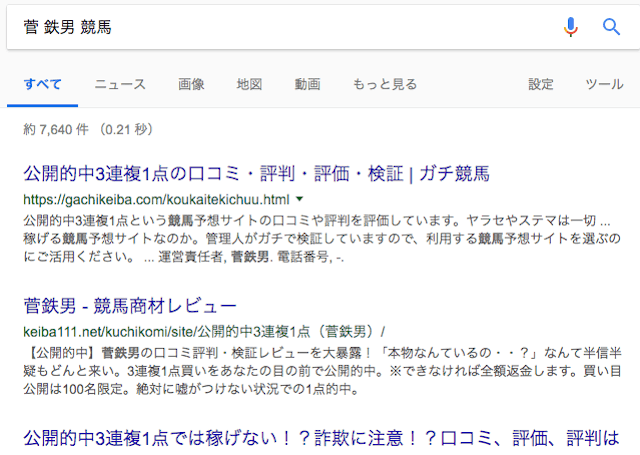Switch to the 画像 tab
Image resolution: width=640 pixels, height=455 pixels.
[x=191, y=84]
